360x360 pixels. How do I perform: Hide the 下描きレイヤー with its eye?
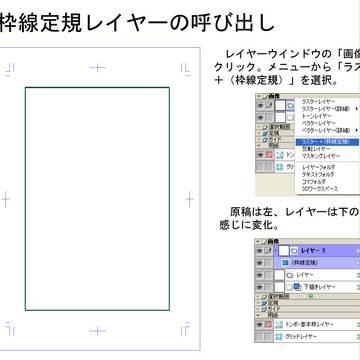[260, 287]
